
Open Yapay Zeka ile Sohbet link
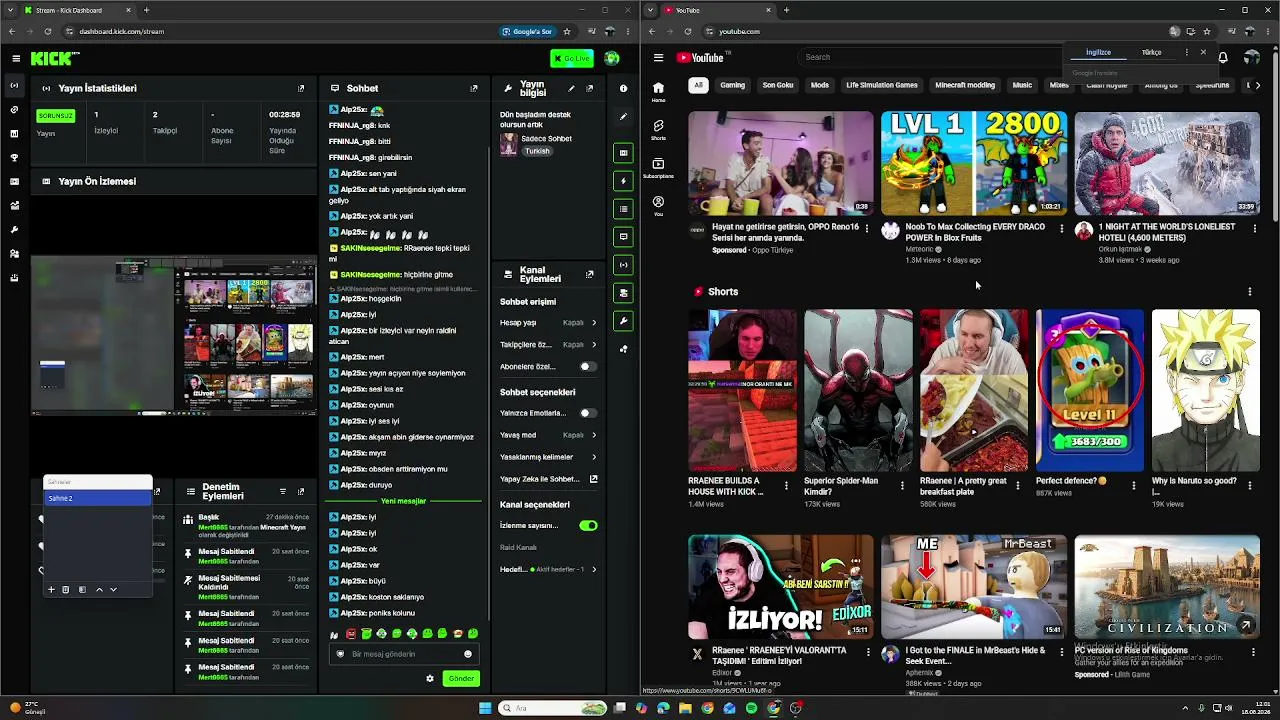click(x=549, y=479)
